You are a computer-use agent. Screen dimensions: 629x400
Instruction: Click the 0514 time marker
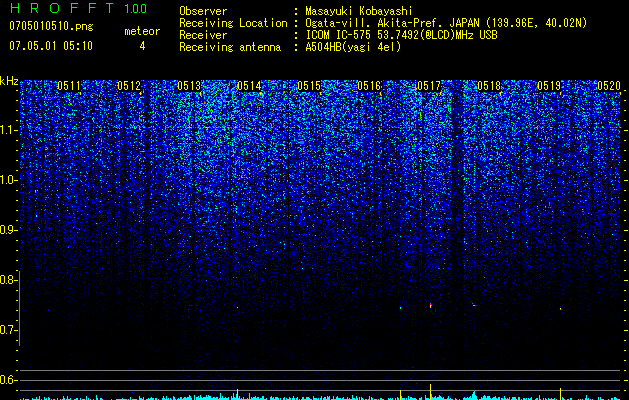[x=249, y=86]
